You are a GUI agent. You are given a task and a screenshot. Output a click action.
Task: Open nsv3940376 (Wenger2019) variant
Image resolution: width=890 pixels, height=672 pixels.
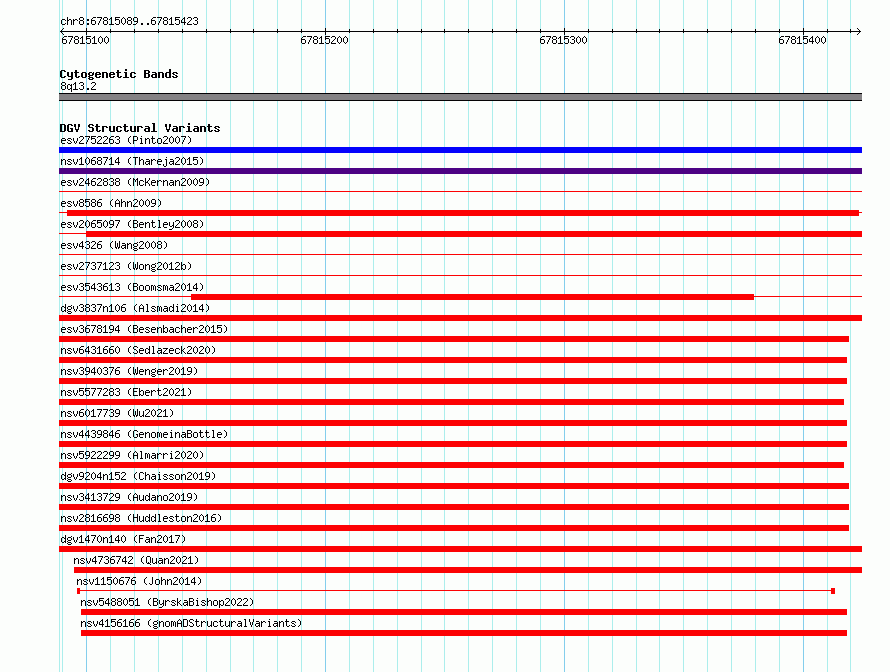coord(129,371)
